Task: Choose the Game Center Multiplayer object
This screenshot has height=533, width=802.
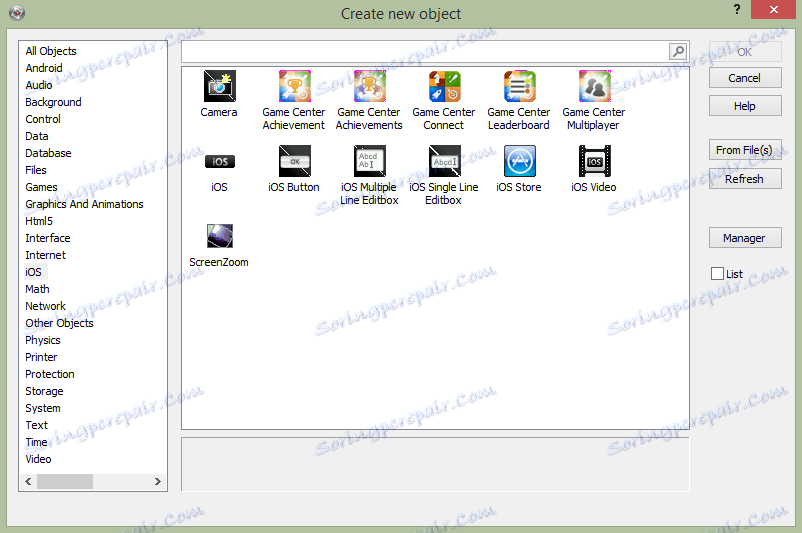Action: (594, 86)
